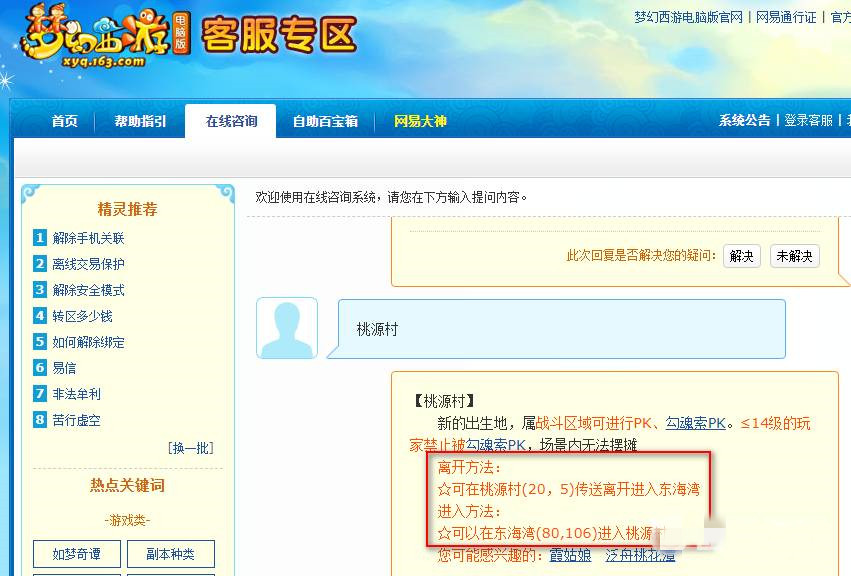
Task: Click the 登录客服 login link
Action: tap(806, 119)
